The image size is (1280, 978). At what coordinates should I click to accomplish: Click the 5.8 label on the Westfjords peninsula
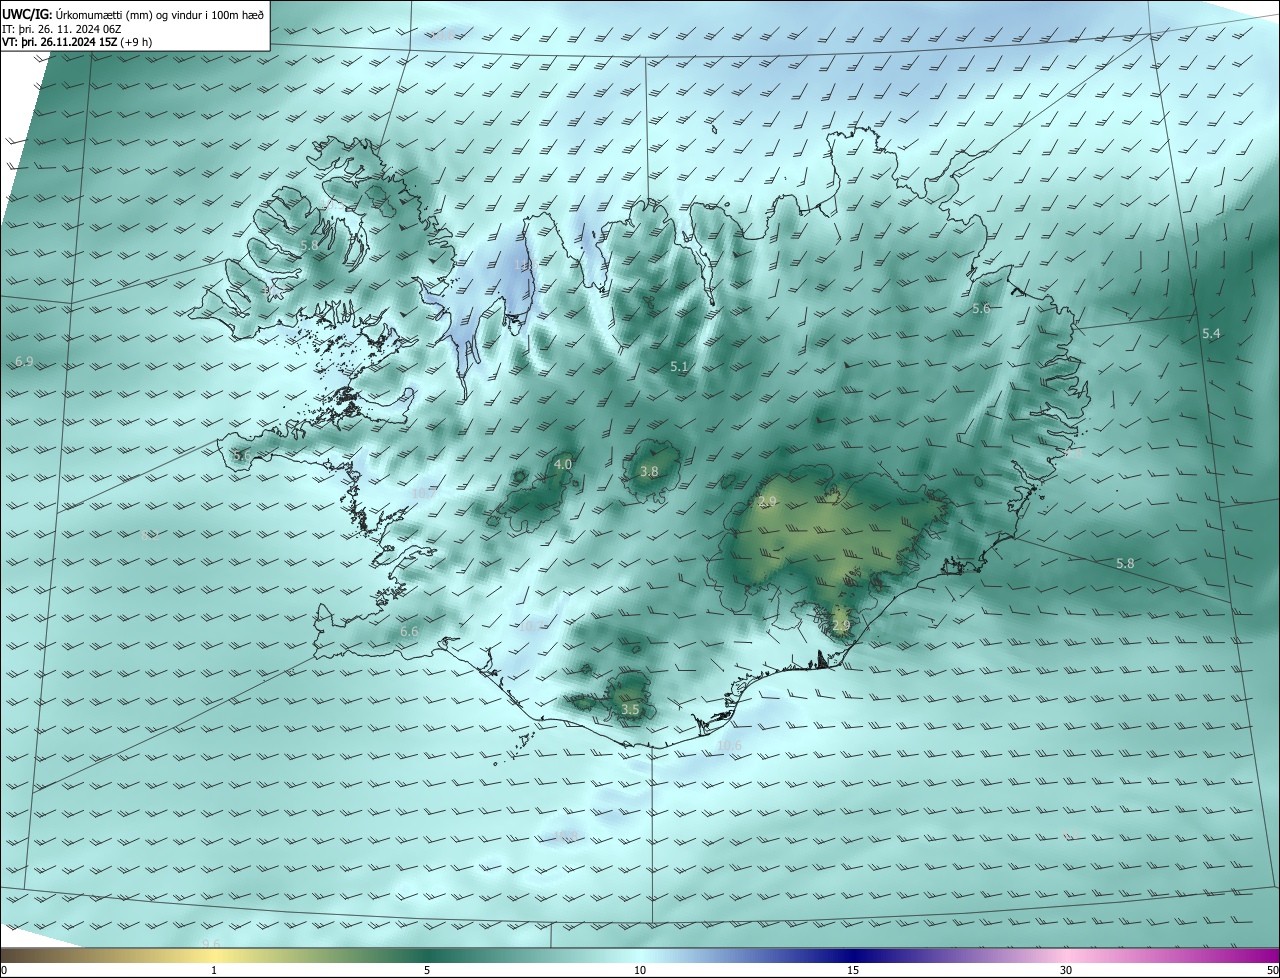coord(309,245)
